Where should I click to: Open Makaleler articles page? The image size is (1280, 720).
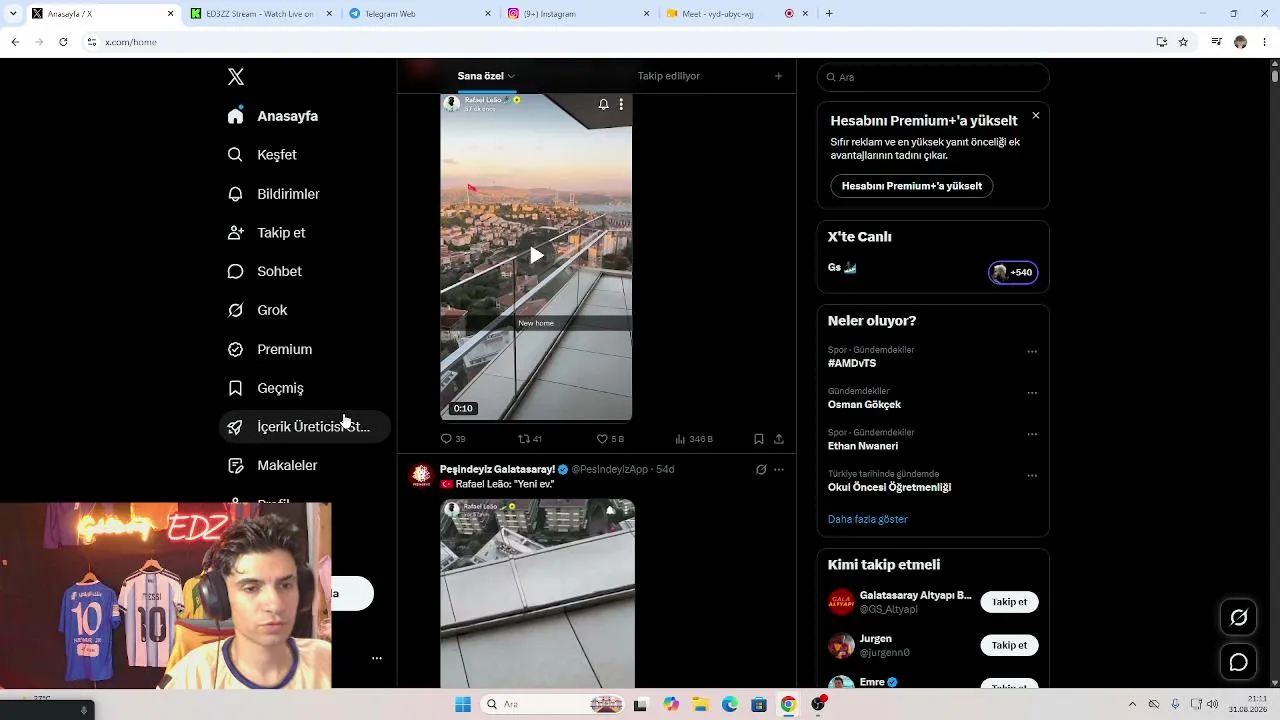pyautogui.click(x=273, y=466)
